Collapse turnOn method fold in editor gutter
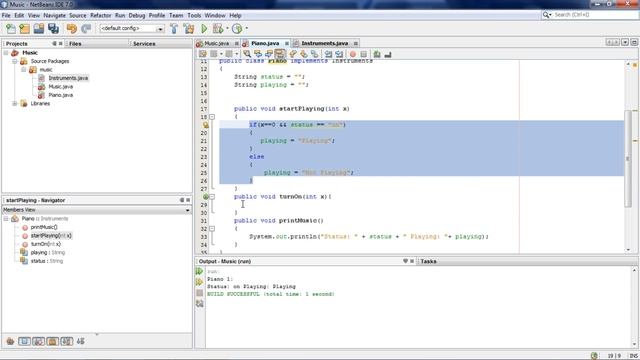 click(212, 196)
